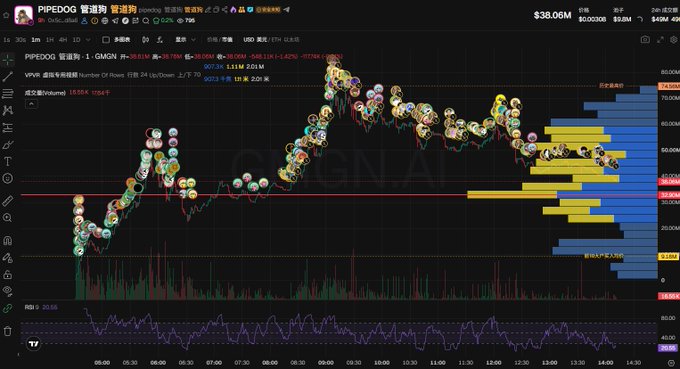
Task: Open the 显示 display dropdown
Action: pyautogui.click(x=185, y=39)
